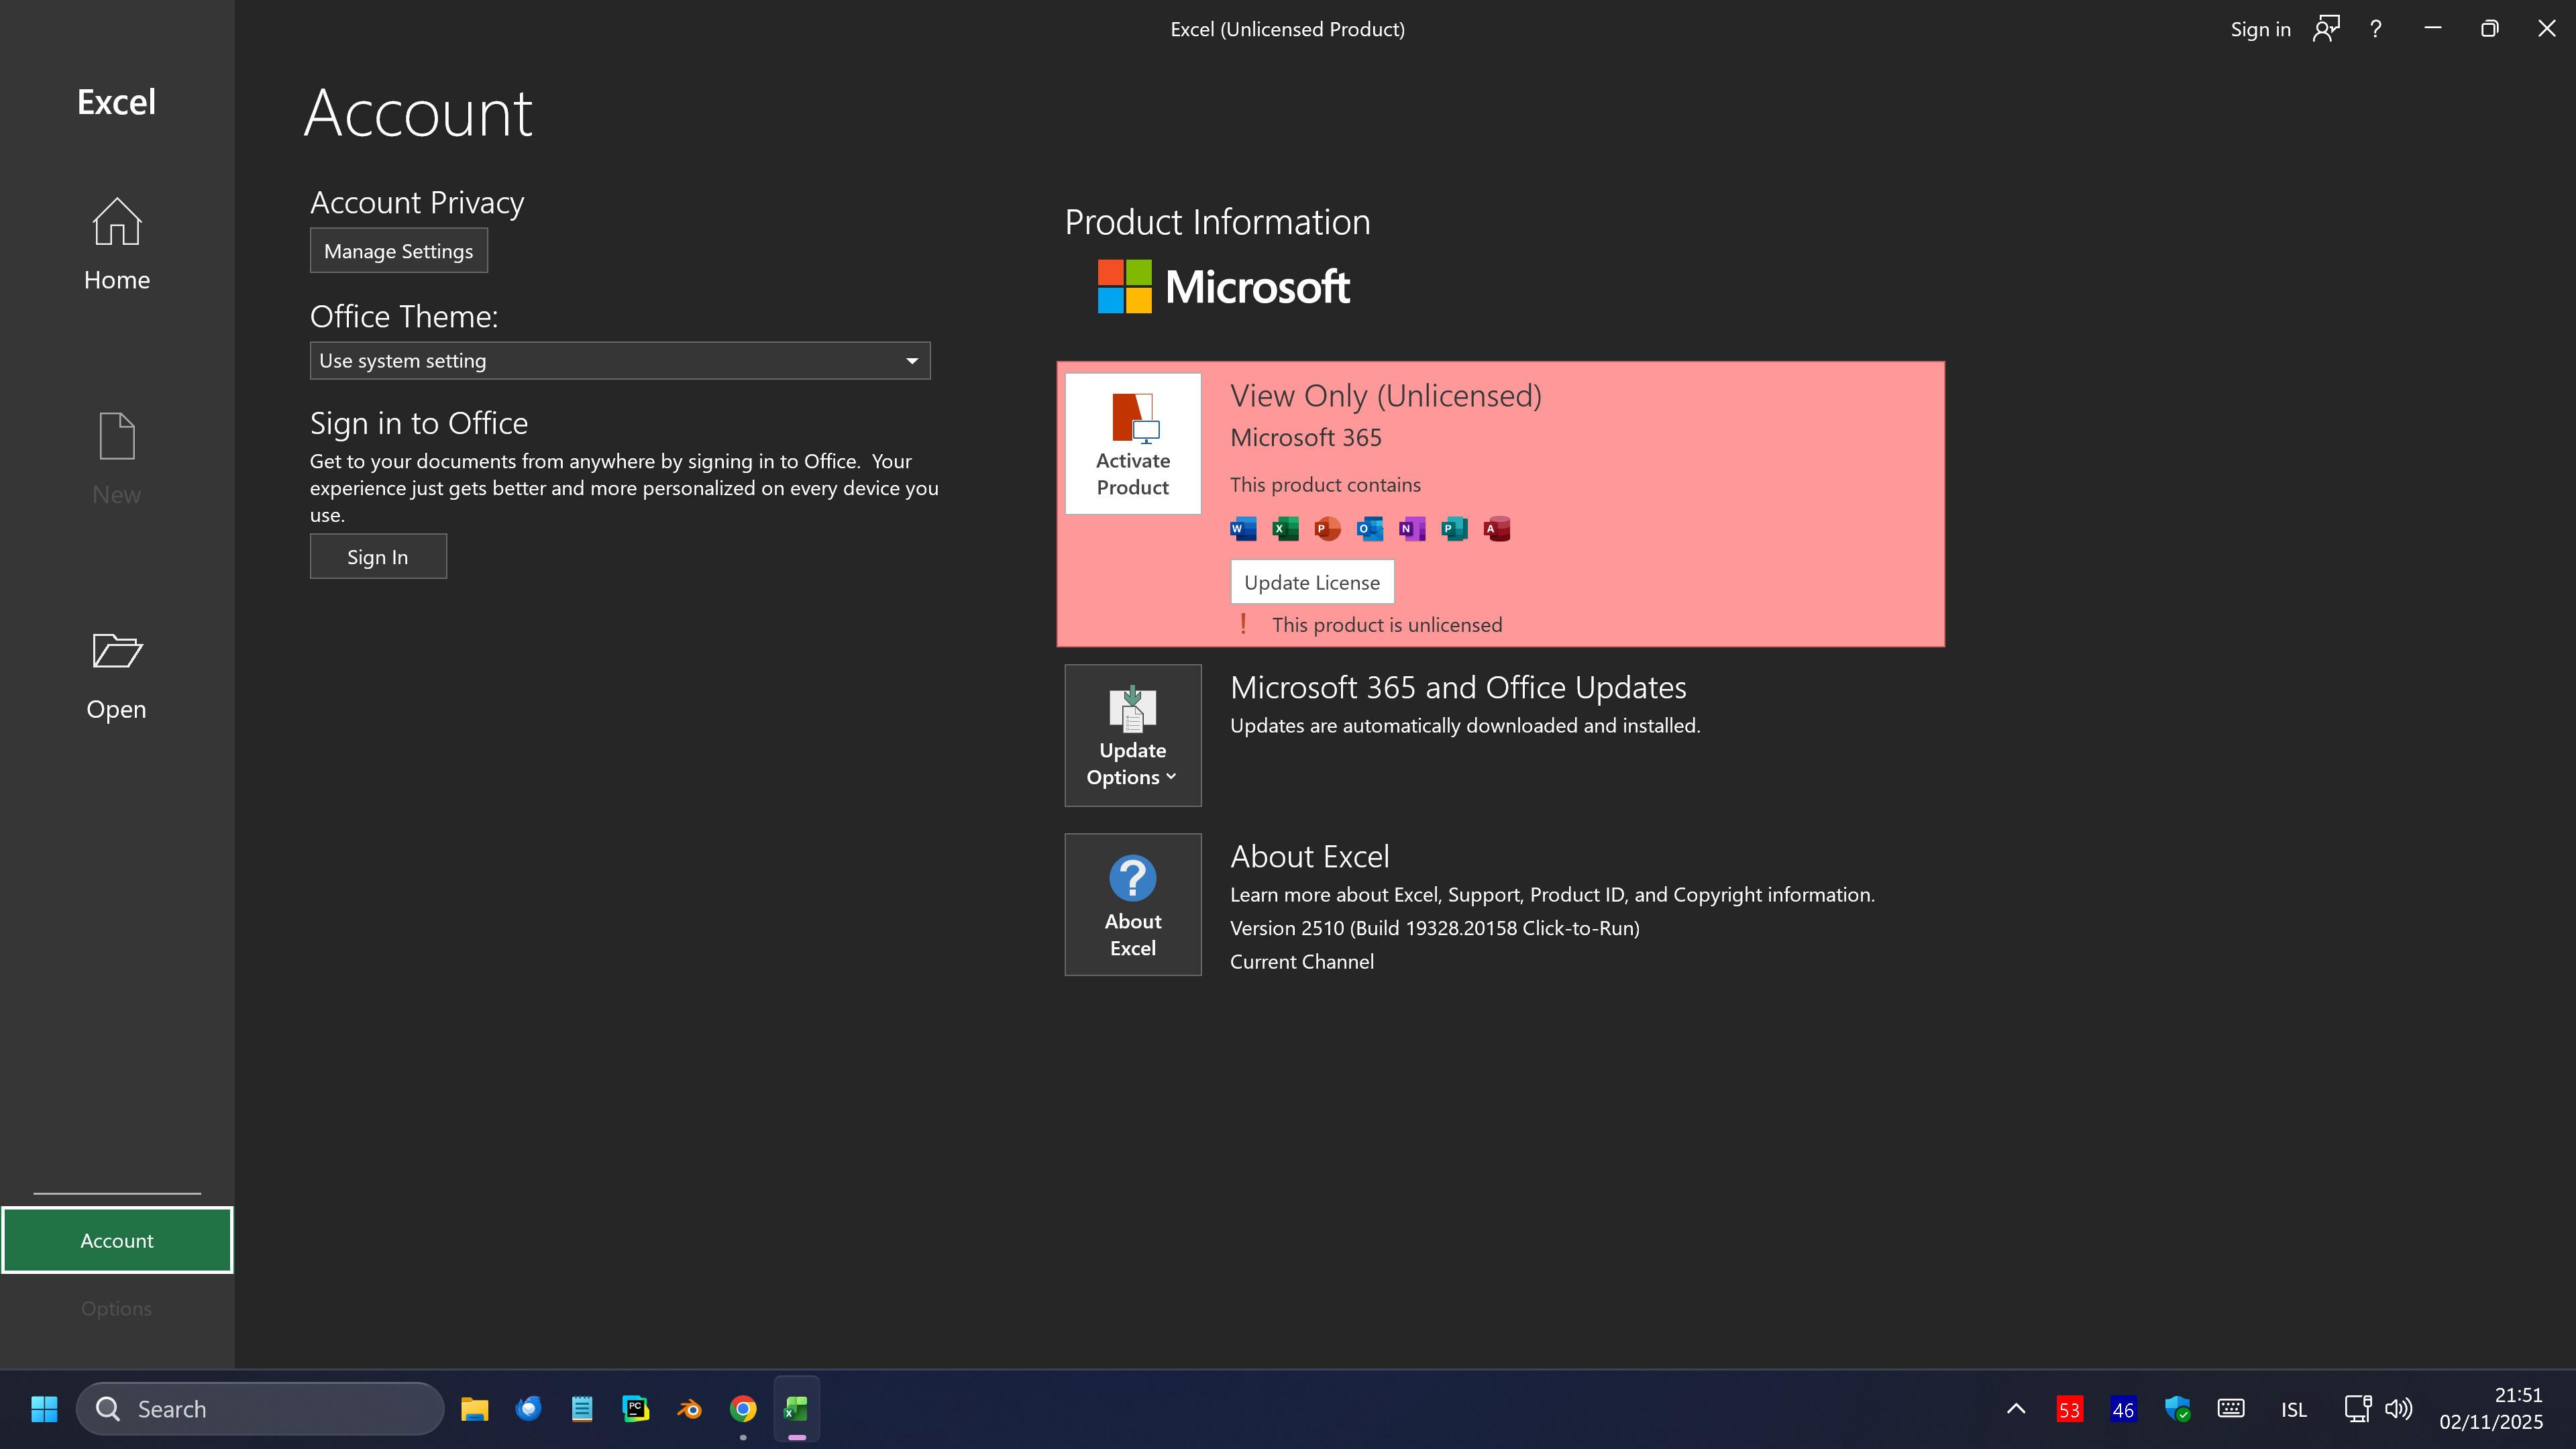Viewport: 2576px width, 1449px height.
Task: Select the Options item in sidebar
Action: coord(117,1308)
